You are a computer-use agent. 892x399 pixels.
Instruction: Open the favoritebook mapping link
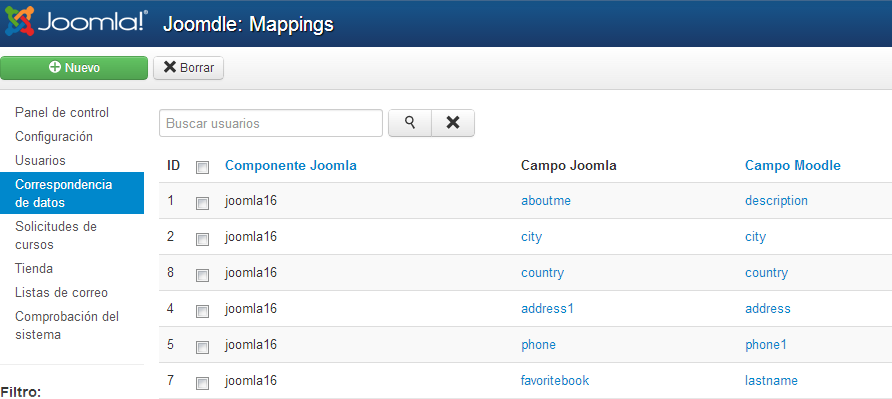pos(555,380)
